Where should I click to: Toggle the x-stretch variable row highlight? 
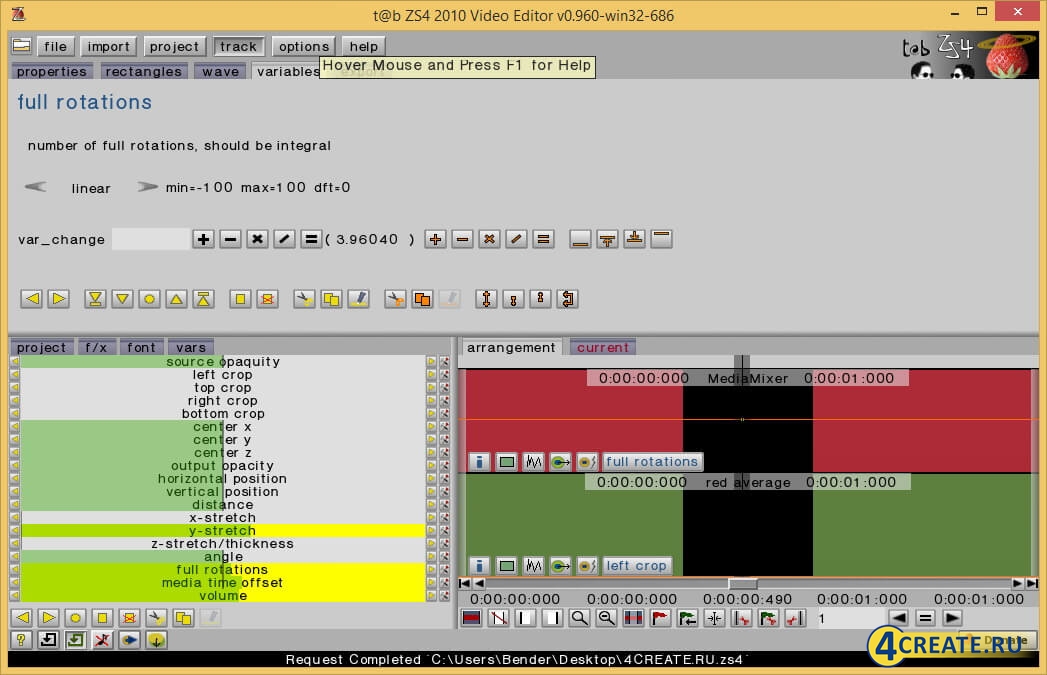pyautogui.click(x=220, y=517)
